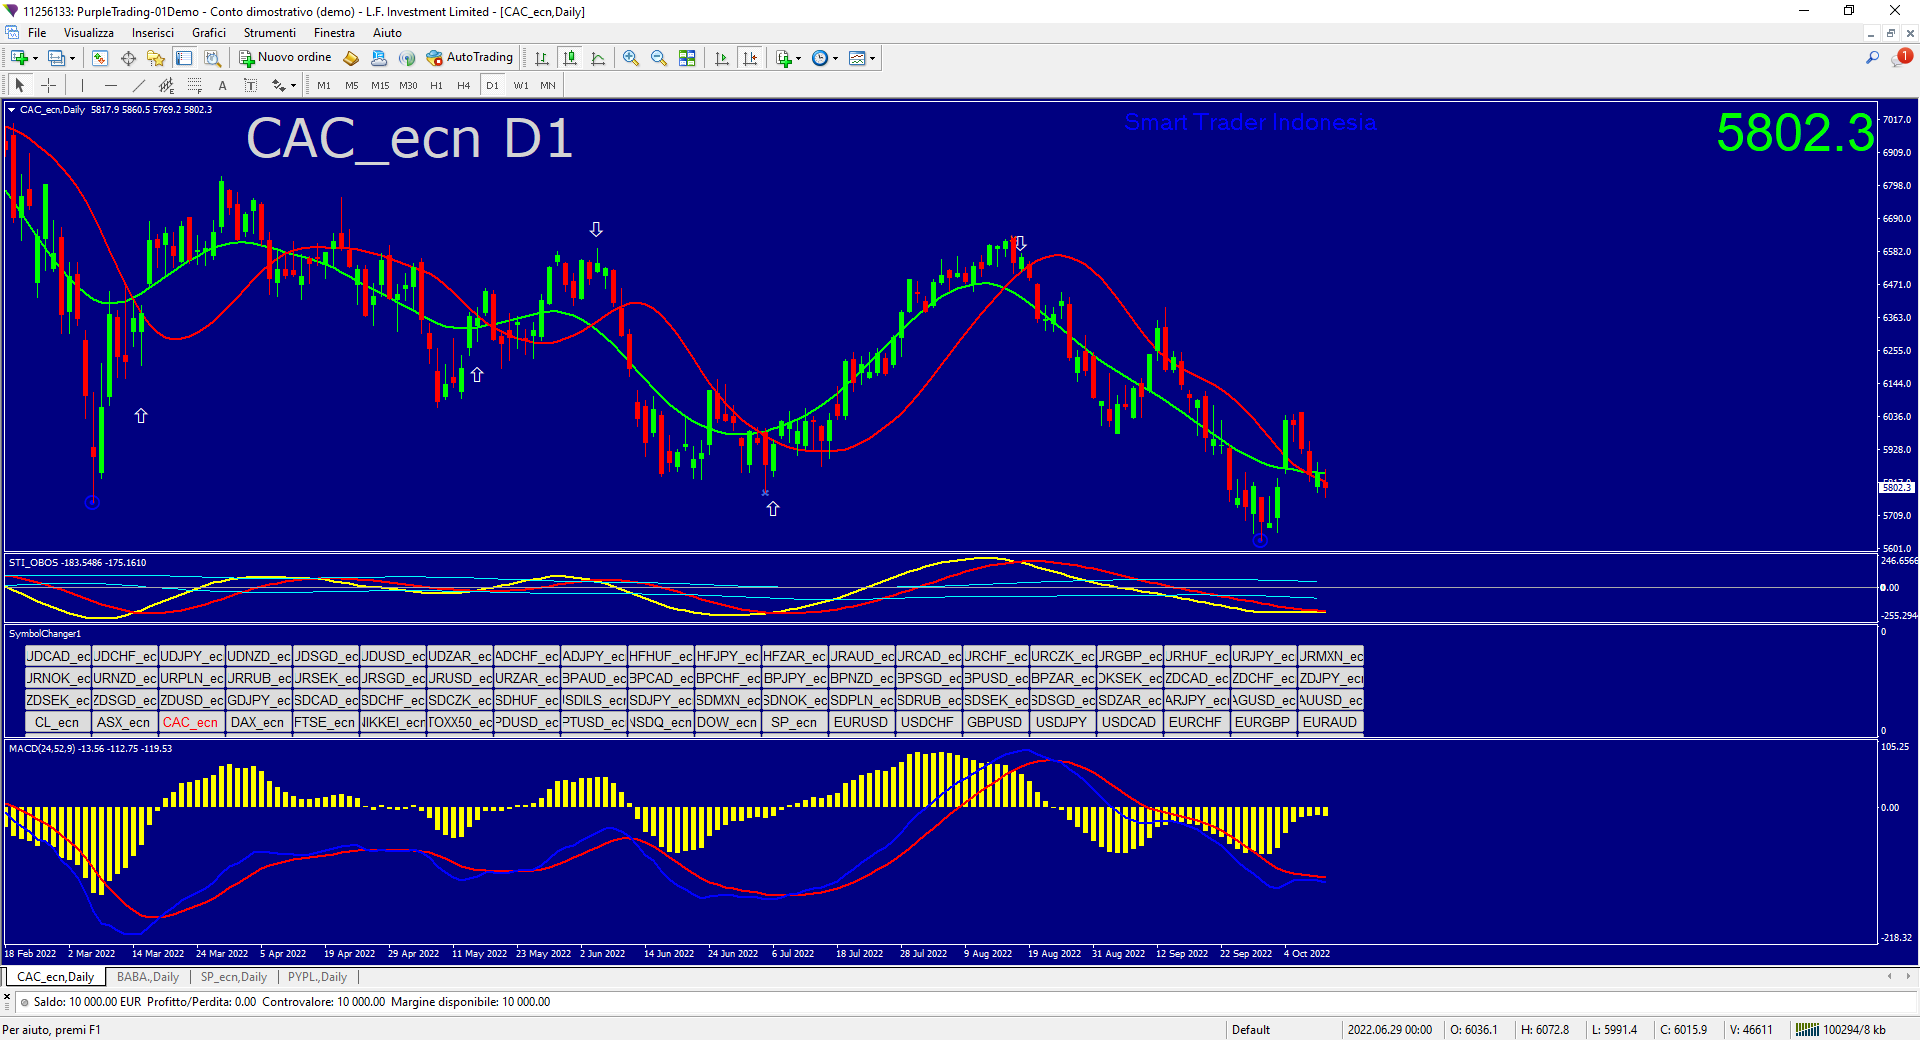Toggle the chart shift icon

(x=750, y=58)
